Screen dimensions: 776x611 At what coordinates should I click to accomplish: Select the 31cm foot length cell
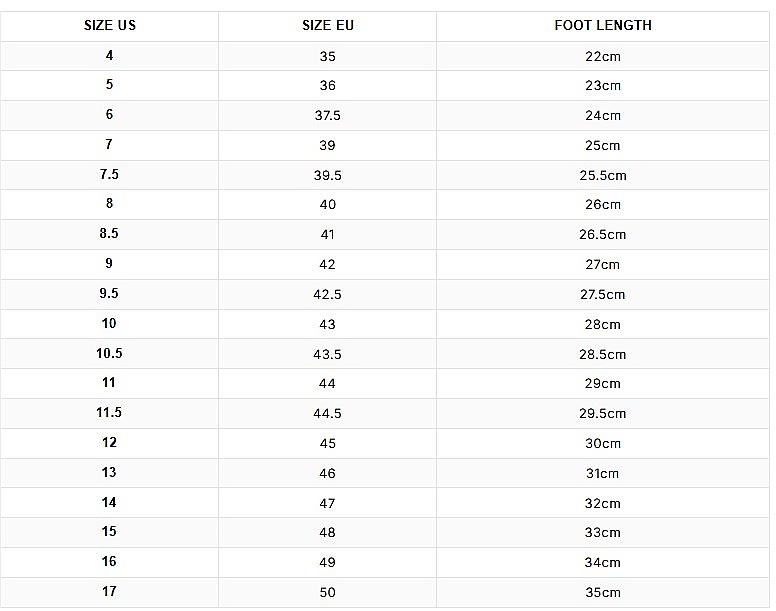click(603, 473)
